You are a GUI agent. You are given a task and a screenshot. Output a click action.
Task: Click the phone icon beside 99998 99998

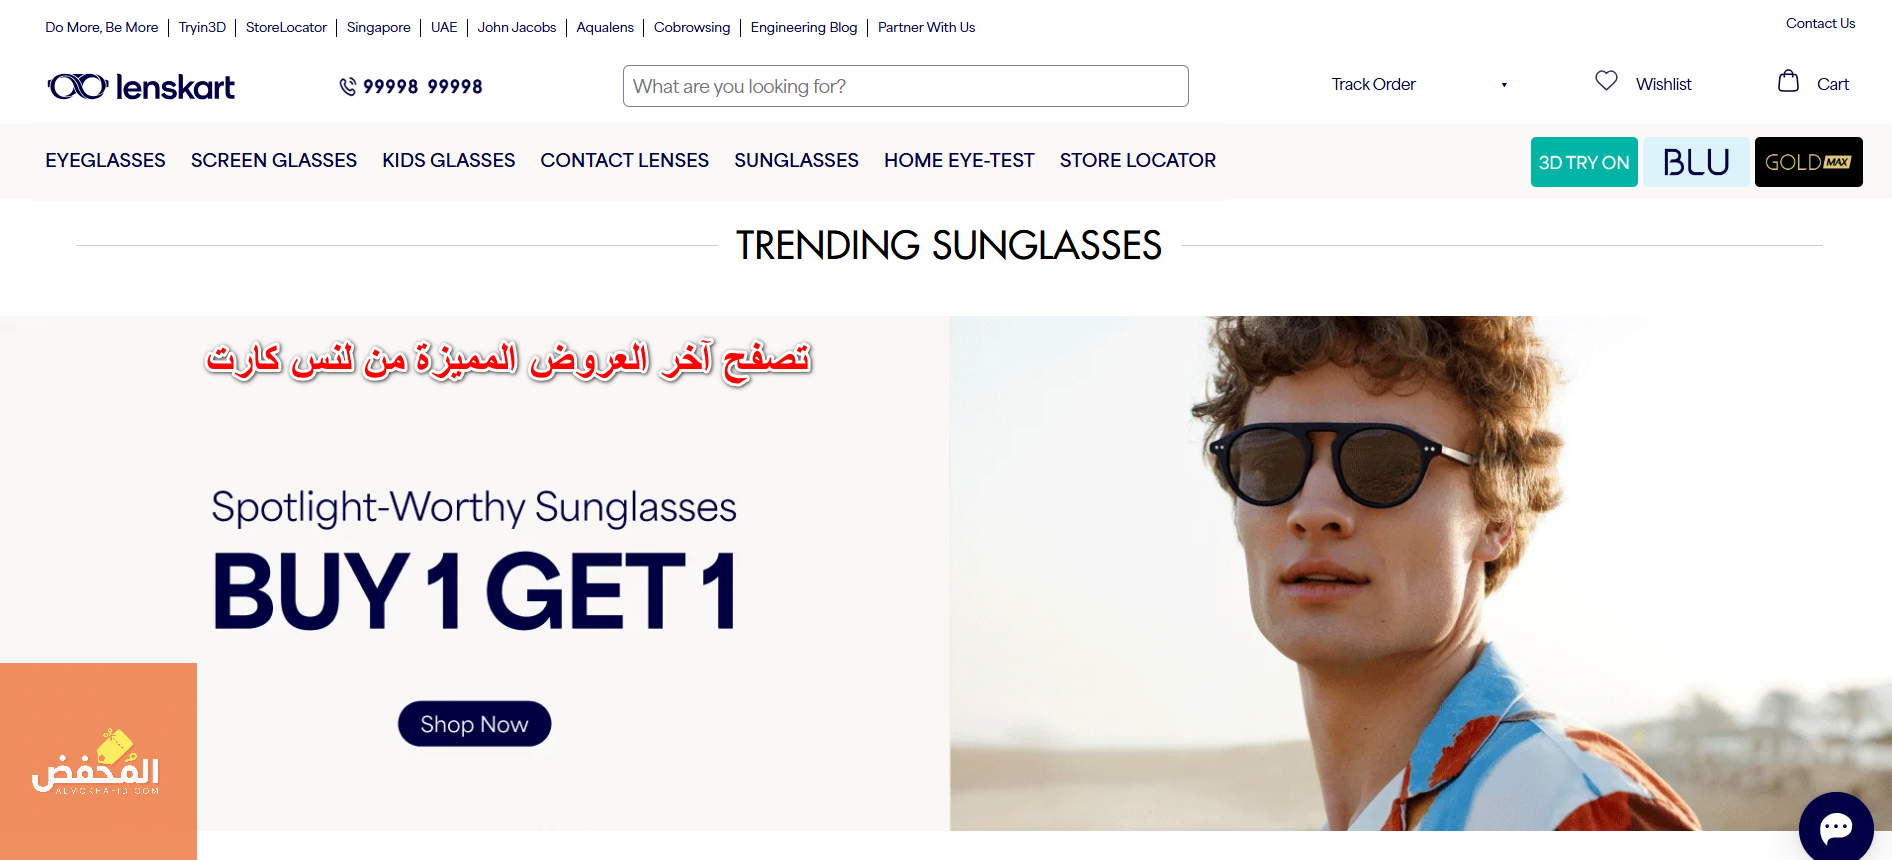click(348, 87)
